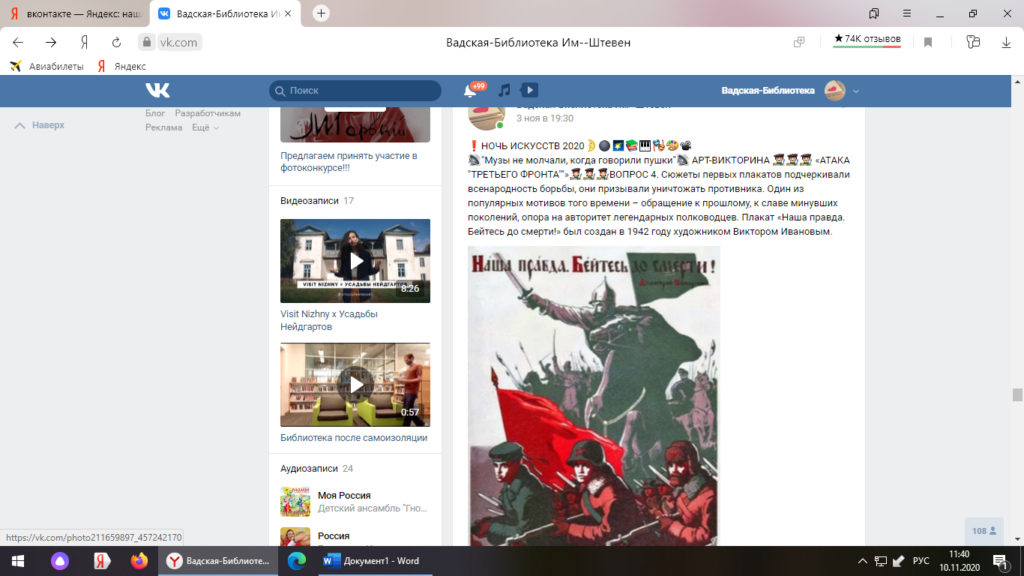Play the Россия audio track
This screenshot has height=576, width=1024.
[x=295, y=537]
